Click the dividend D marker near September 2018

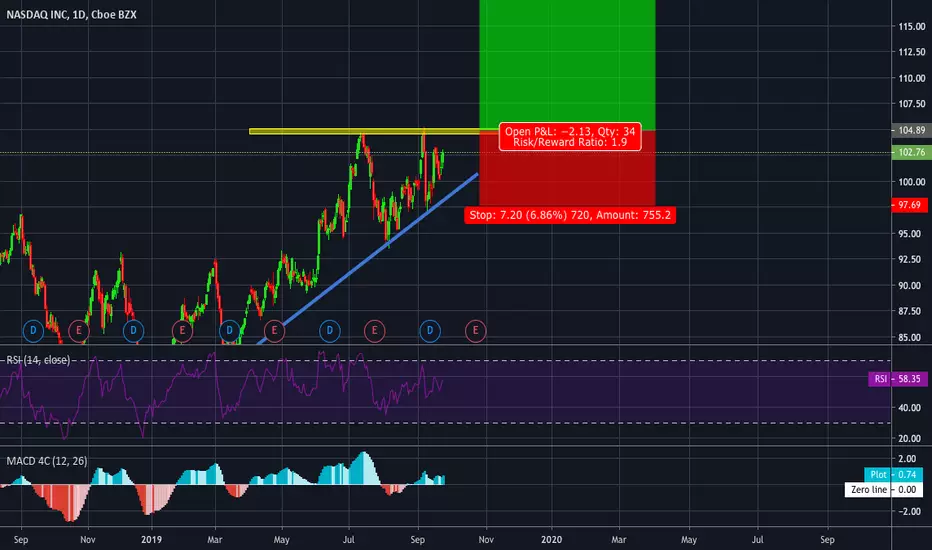tap(33, 331)
